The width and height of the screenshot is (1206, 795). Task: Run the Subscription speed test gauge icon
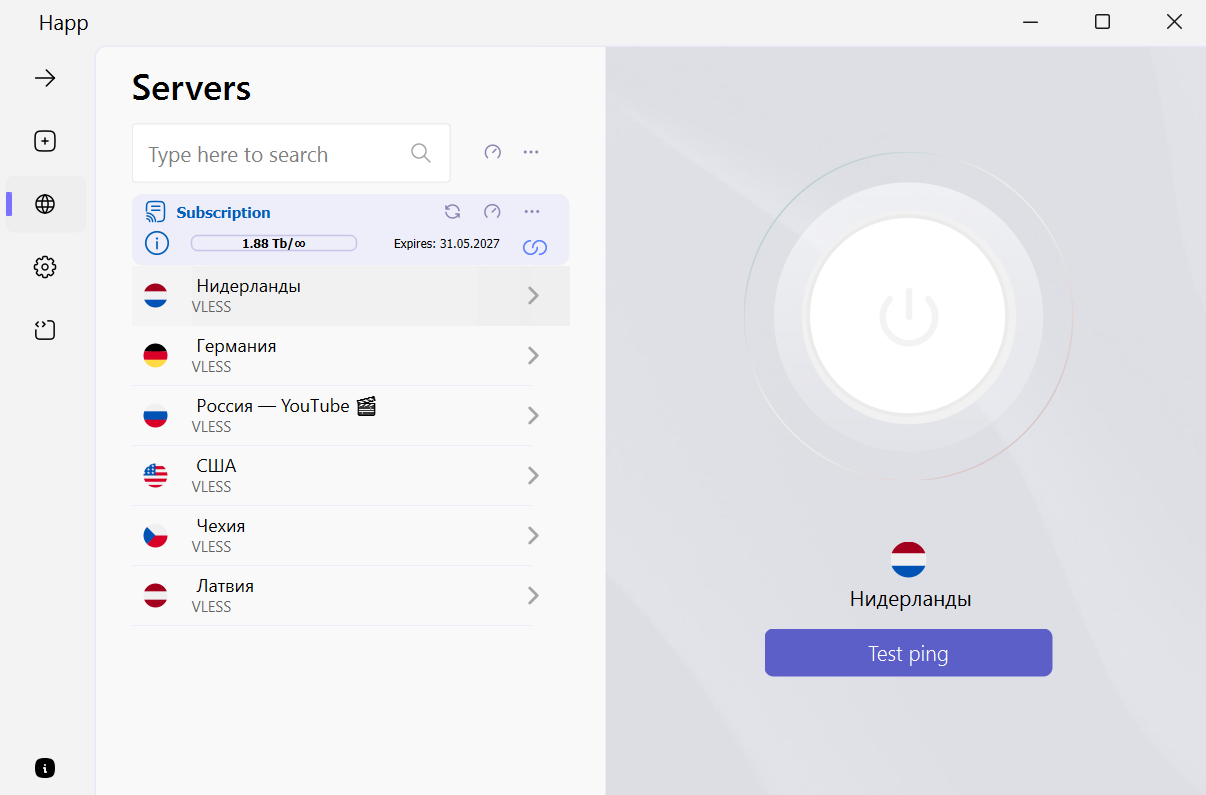click(492, 211)
